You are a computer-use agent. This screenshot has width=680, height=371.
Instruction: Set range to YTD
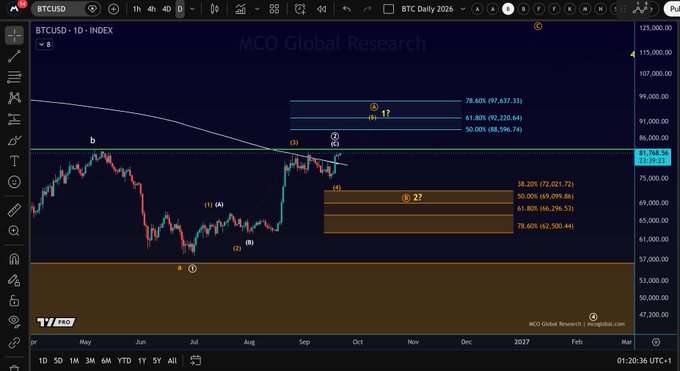tap(124, 361)
